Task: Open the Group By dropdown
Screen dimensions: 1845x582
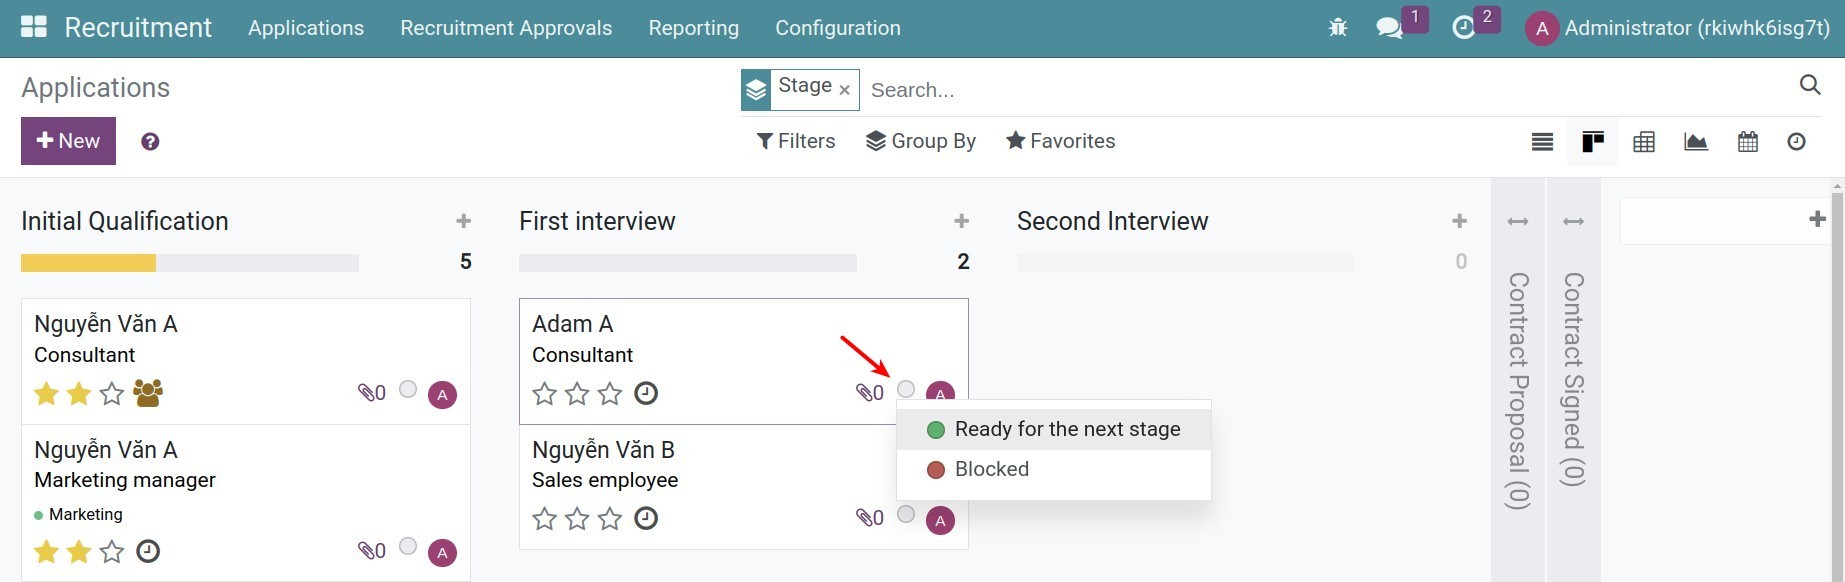Action: pyautogui.click(x=920, y=141)
